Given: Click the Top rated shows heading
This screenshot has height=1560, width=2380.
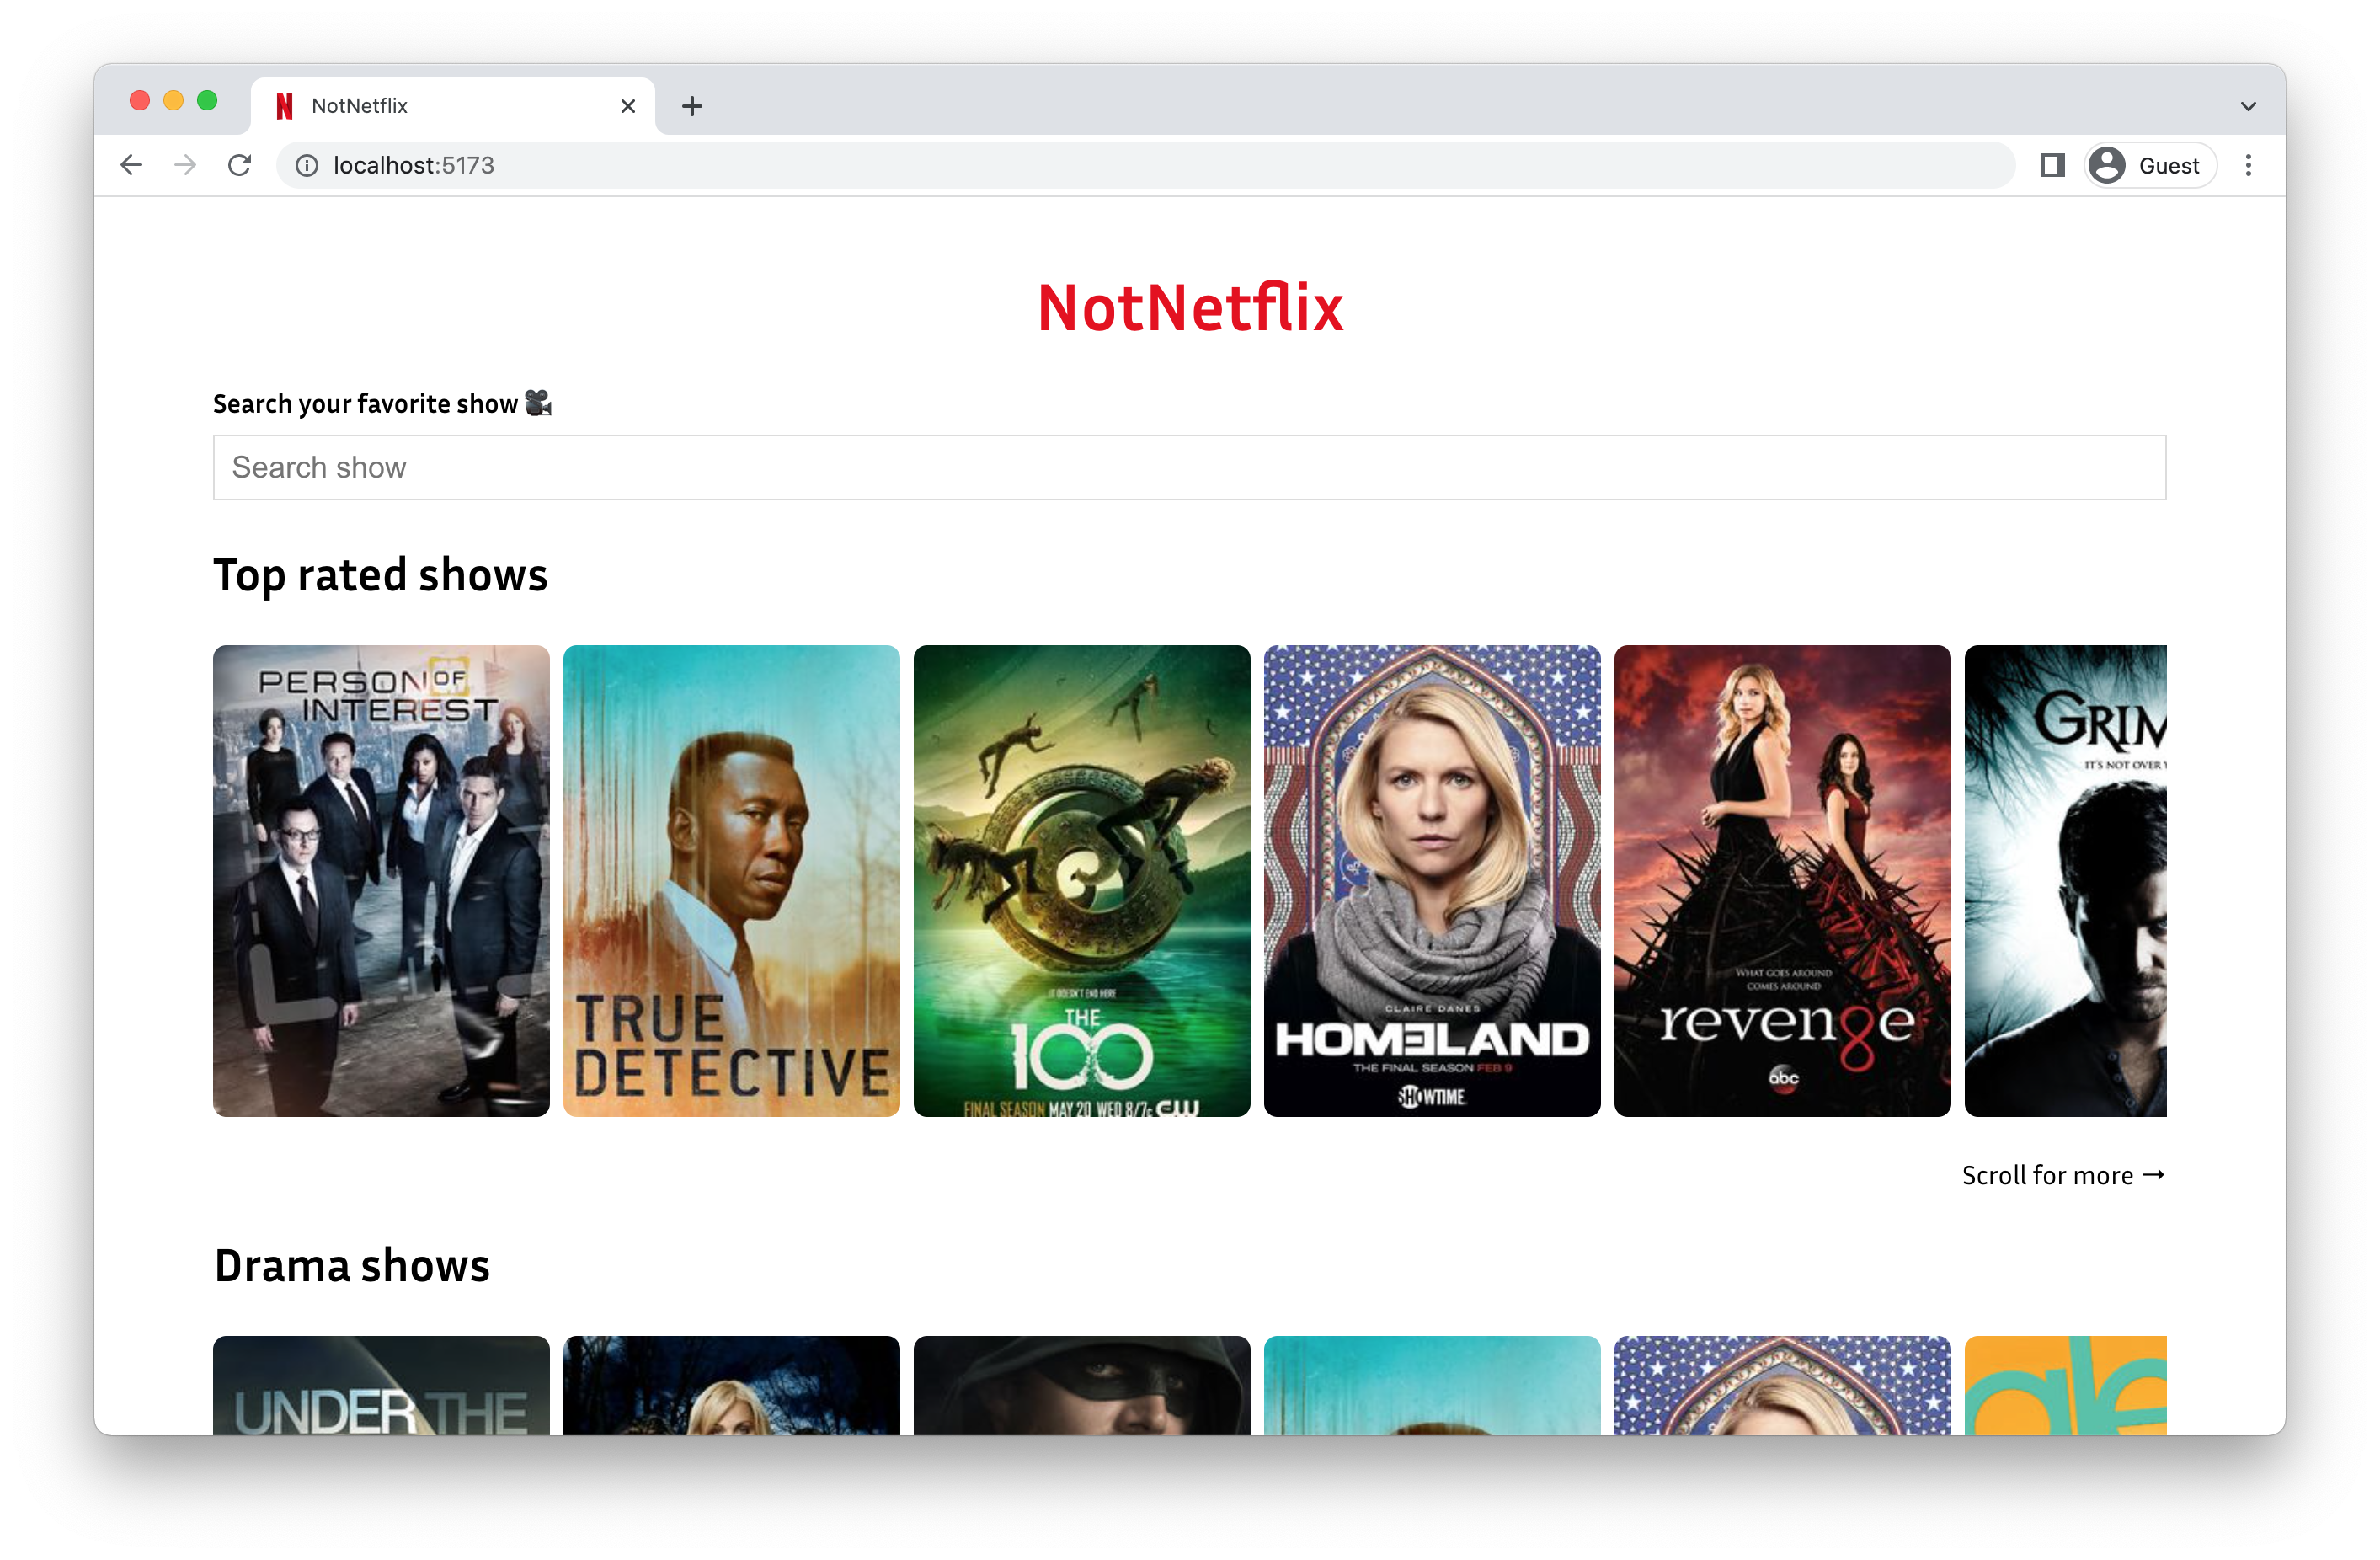Looking at the screenshot, I should pos(380,575).
